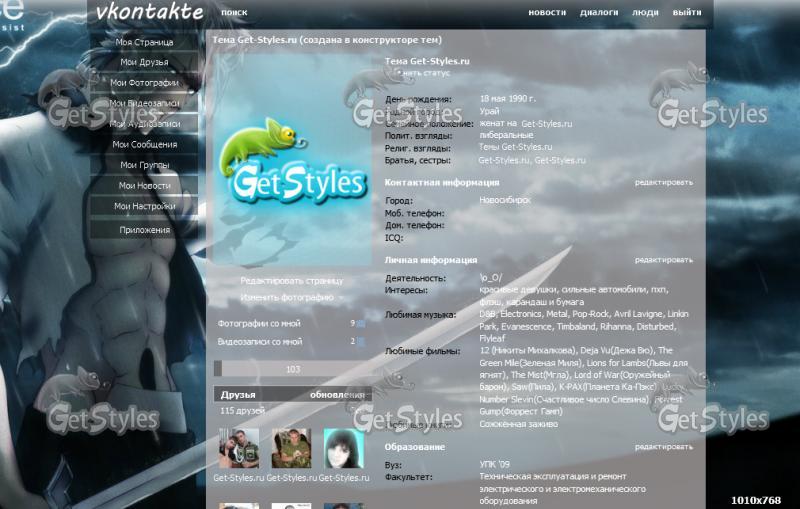Open диалоги in the top navigation
The height and width of the screenshot is (509, 800).
coord(599,13)
